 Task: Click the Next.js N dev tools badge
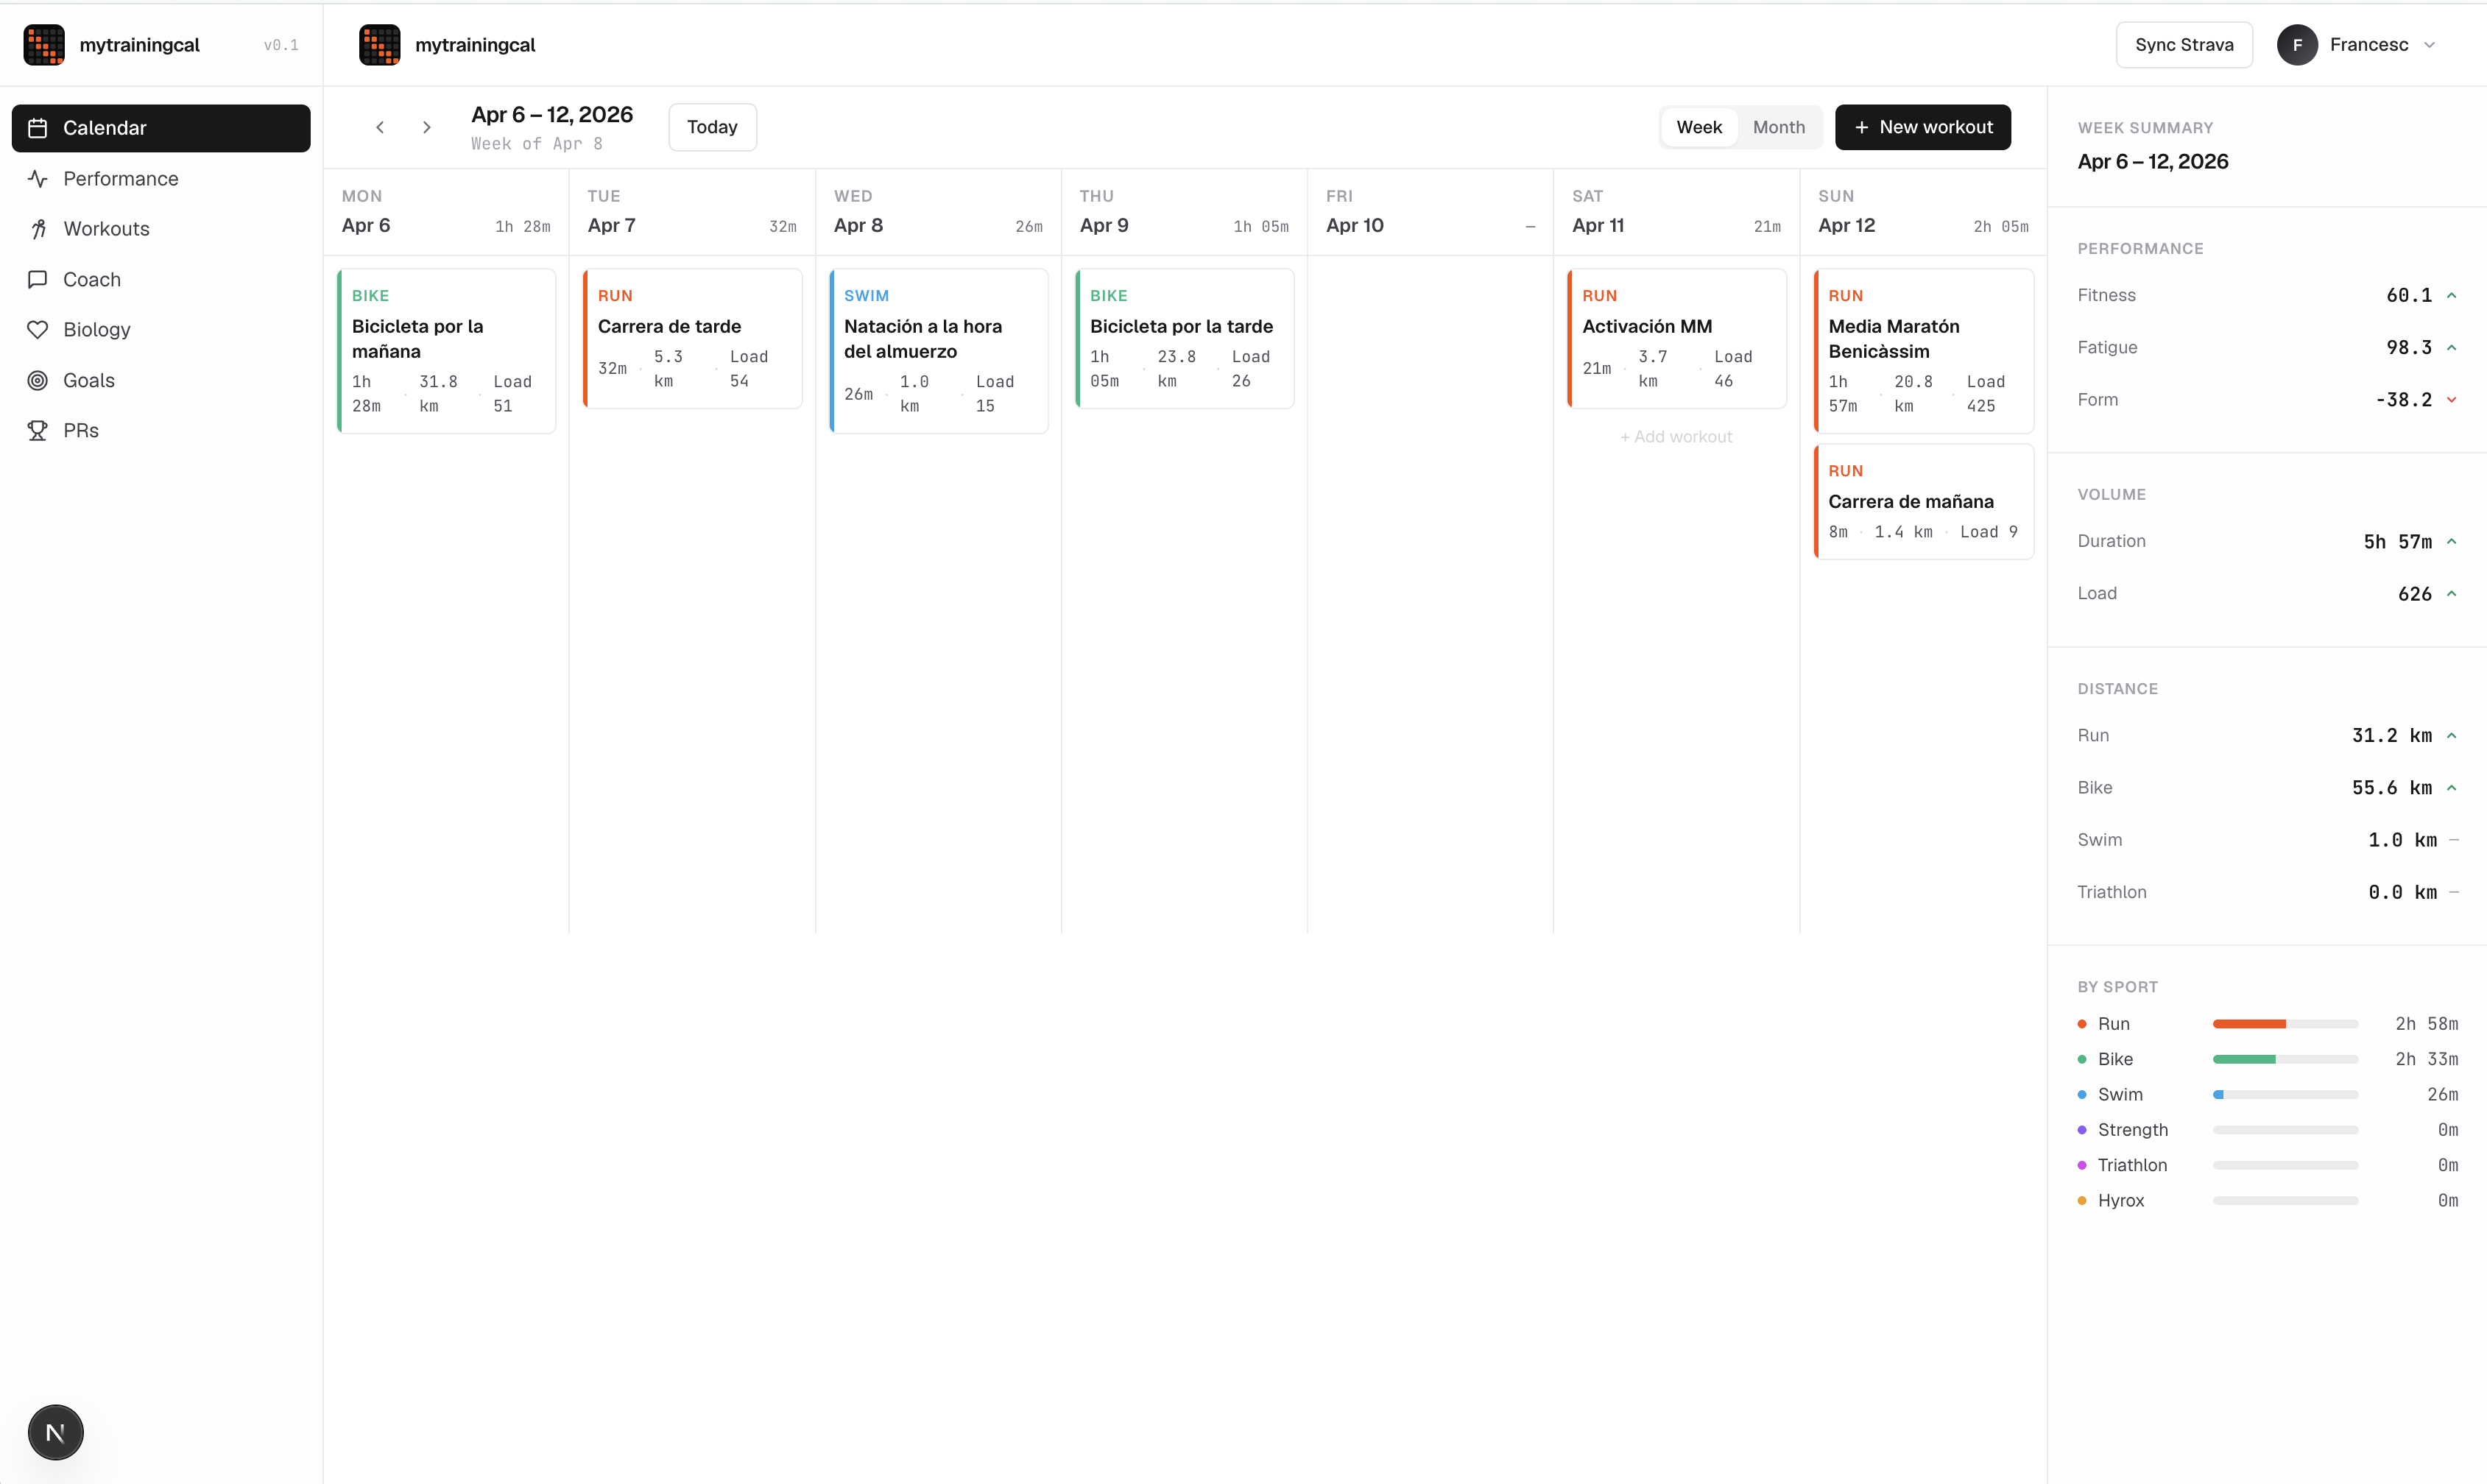tap(56, 1433)
